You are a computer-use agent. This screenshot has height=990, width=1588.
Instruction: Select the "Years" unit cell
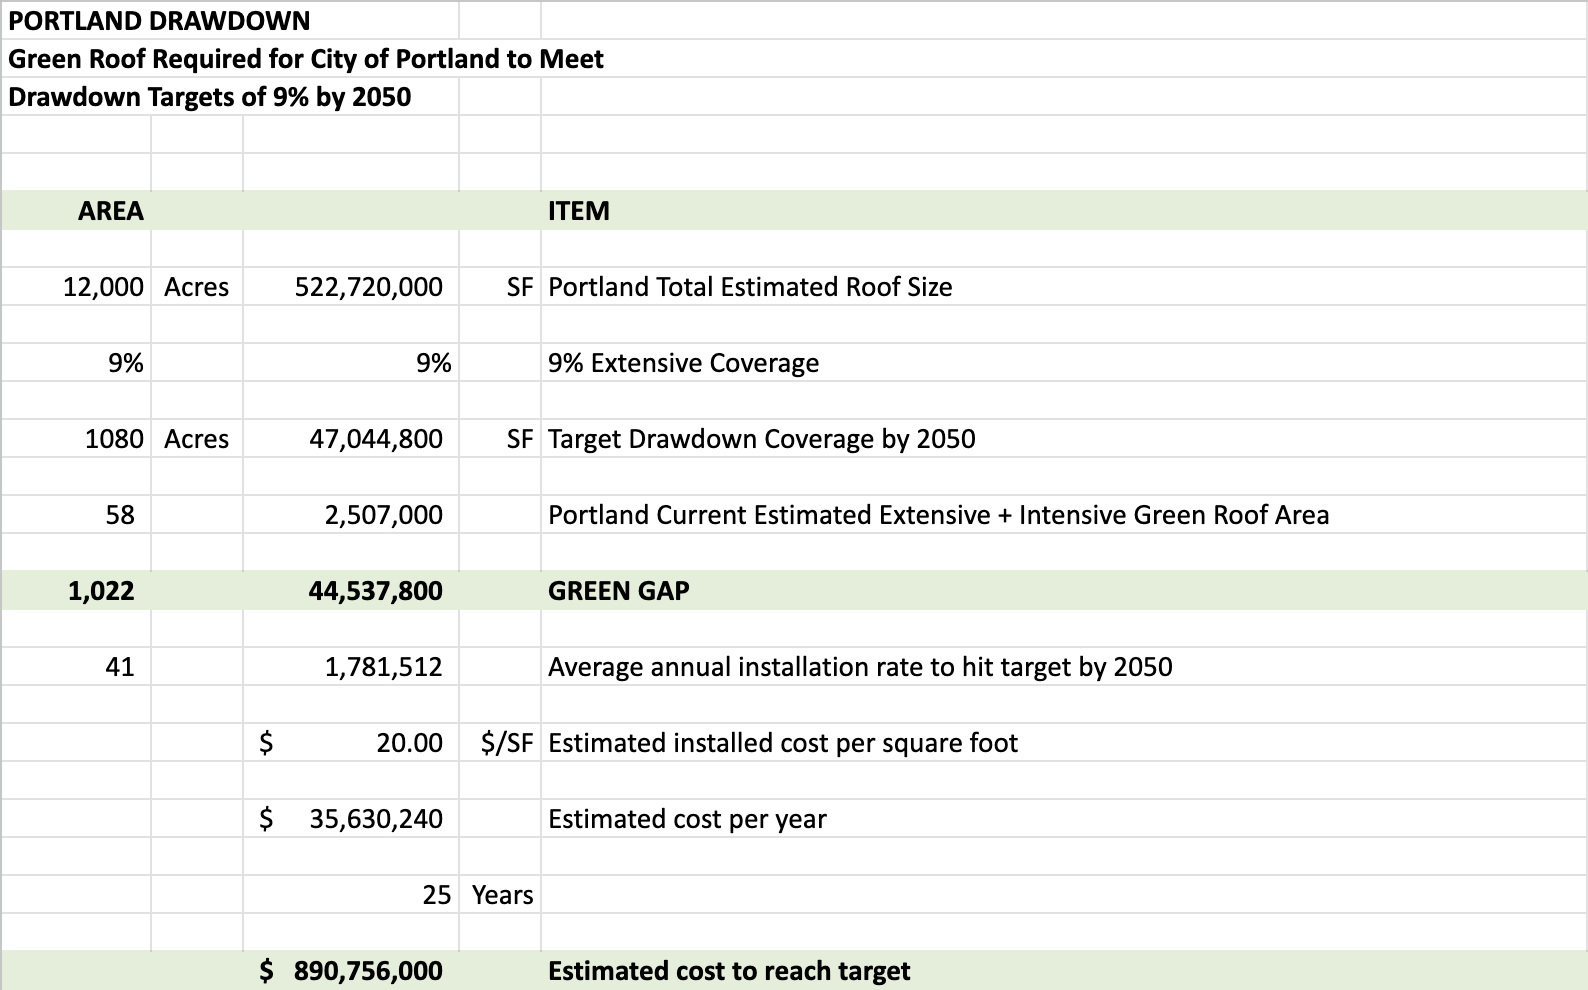503,895
